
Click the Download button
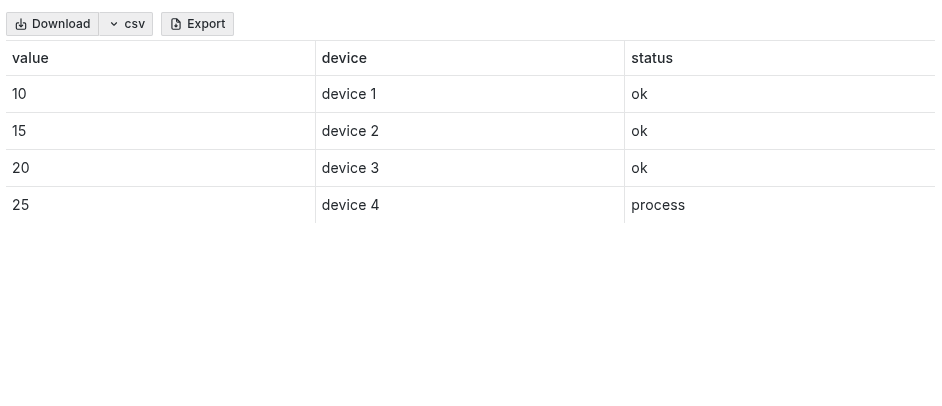53,24
